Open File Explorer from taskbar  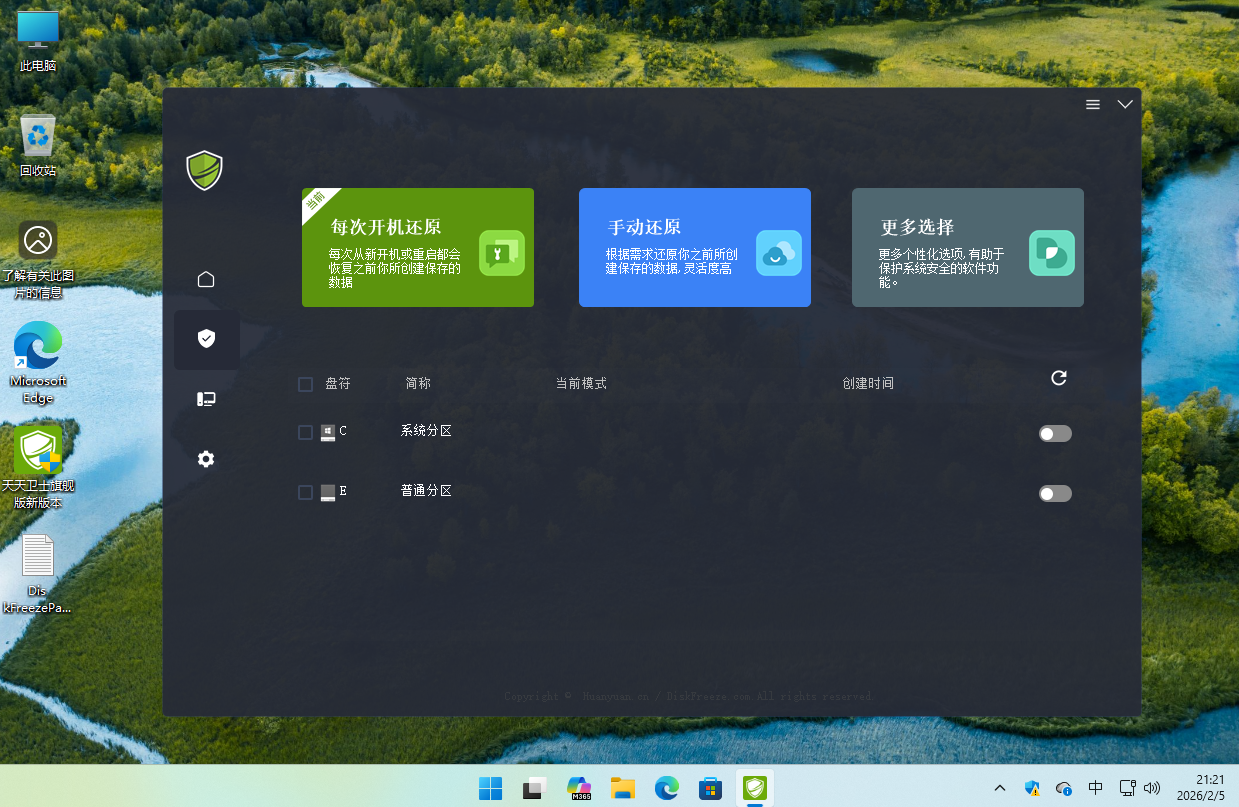click(x=623, y=788)
